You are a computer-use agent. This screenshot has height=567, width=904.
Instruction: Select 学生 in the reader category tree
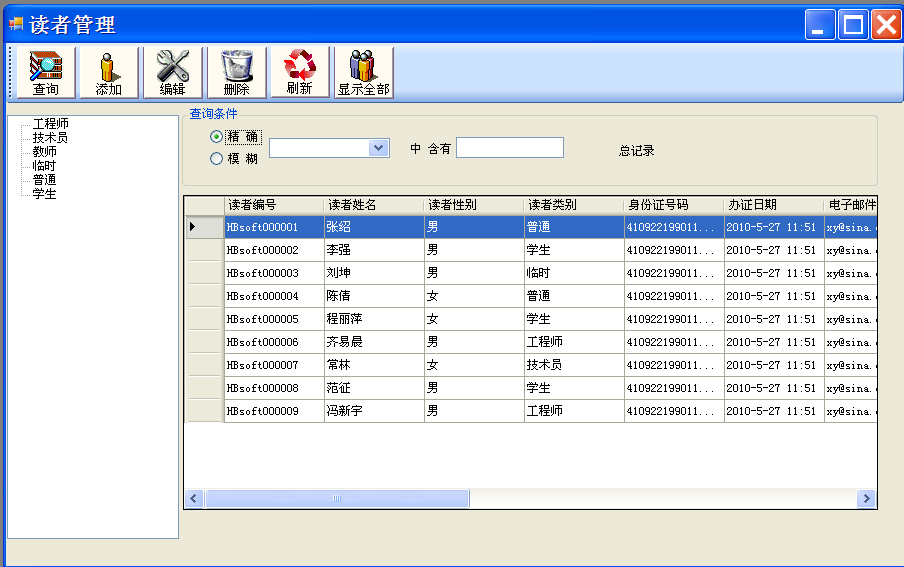tap(44, 194)
